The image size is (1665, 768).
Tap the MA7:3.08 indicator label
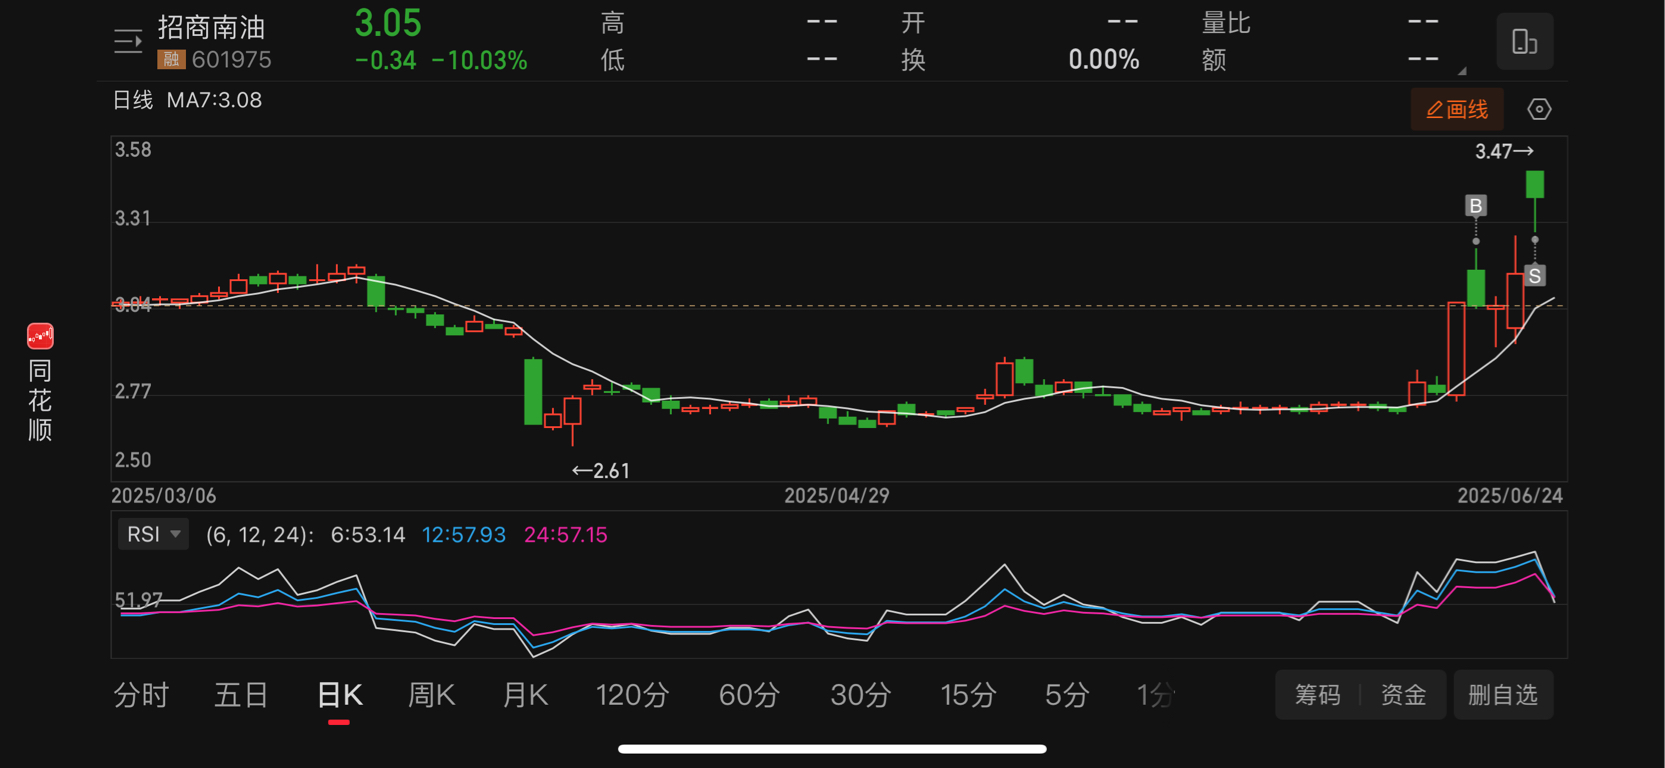click(214, 100)
